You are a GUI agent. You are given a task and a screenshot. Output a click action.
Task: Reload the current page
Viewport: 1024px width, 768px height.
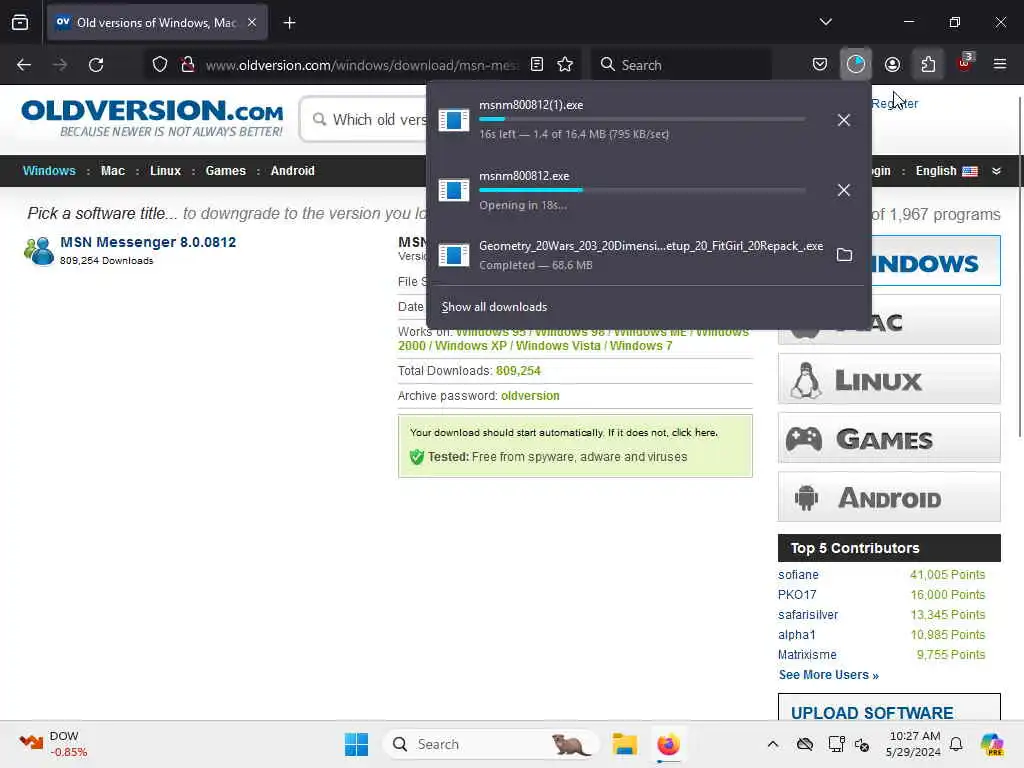click(x=96, y=65)
